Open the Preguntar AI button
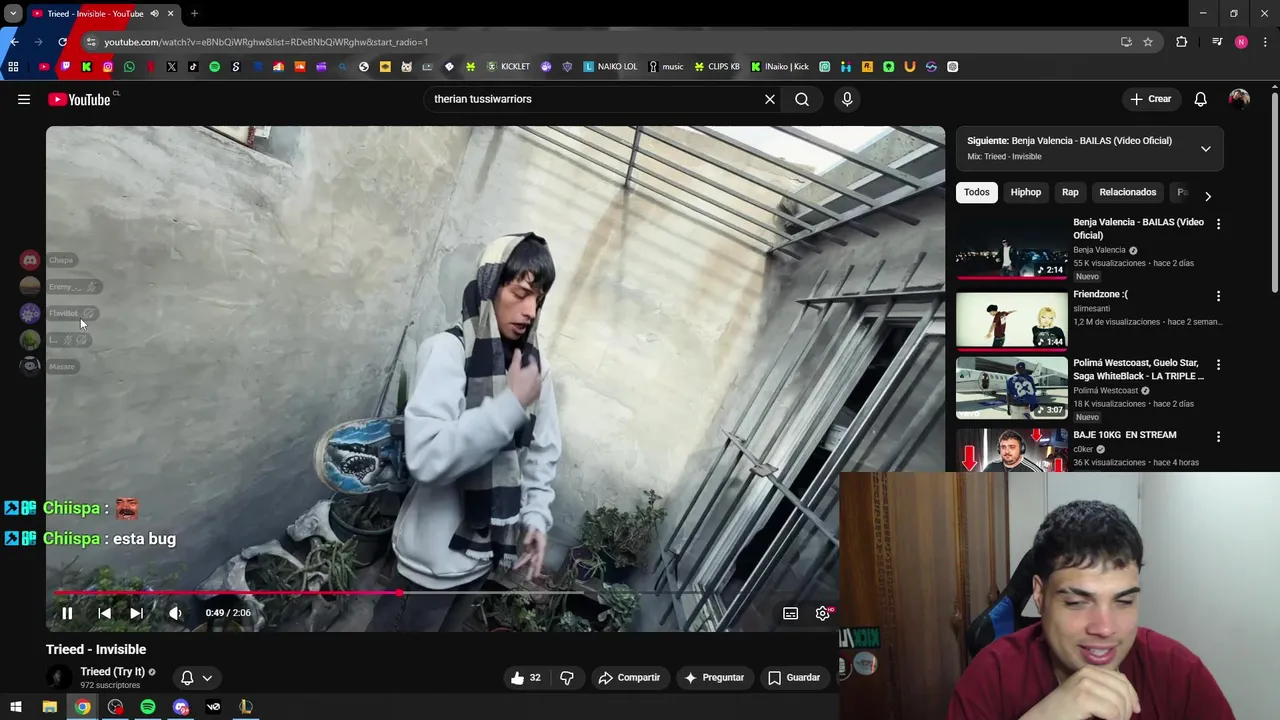 (x=714, y=677)
